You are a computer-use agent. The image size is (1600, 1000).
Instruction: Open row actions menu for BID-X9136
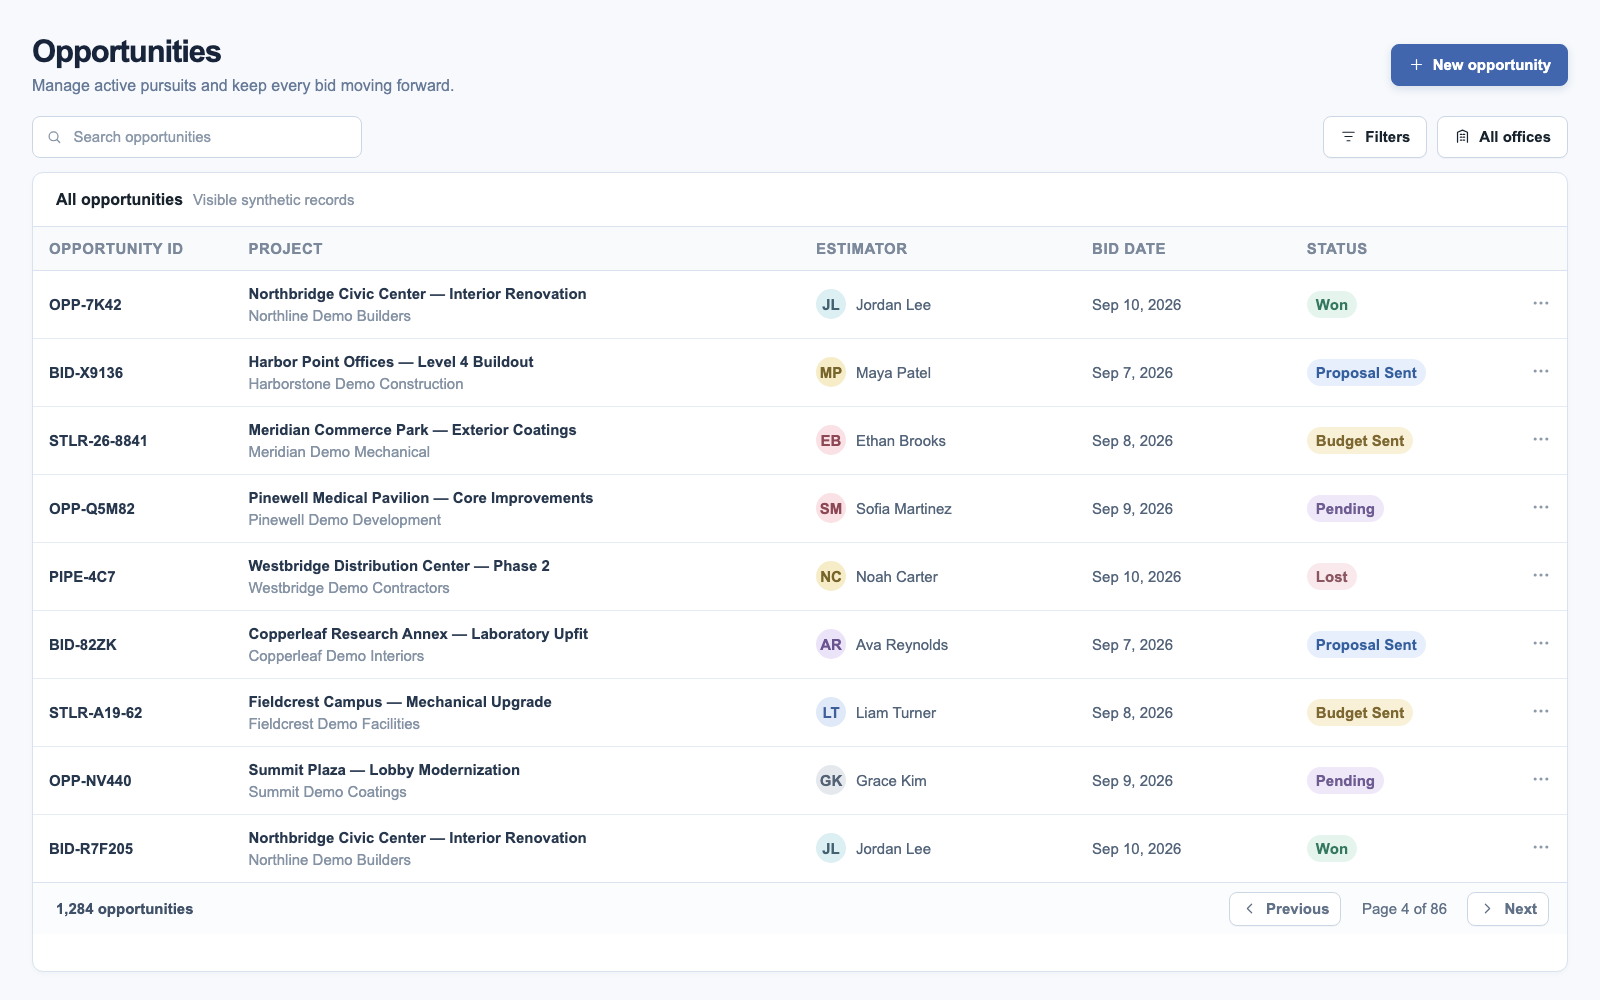(1540, 371)
